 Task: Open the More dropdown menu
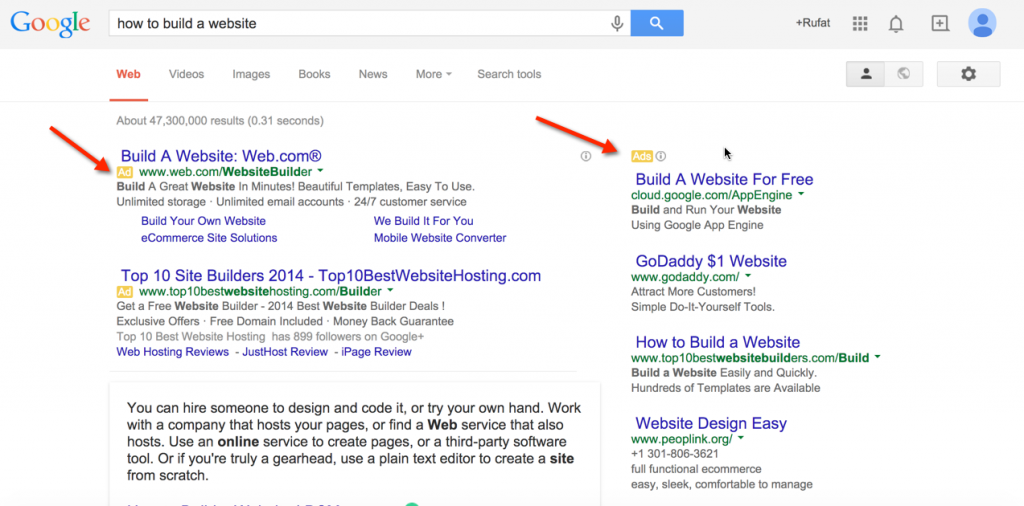(434, 74)
